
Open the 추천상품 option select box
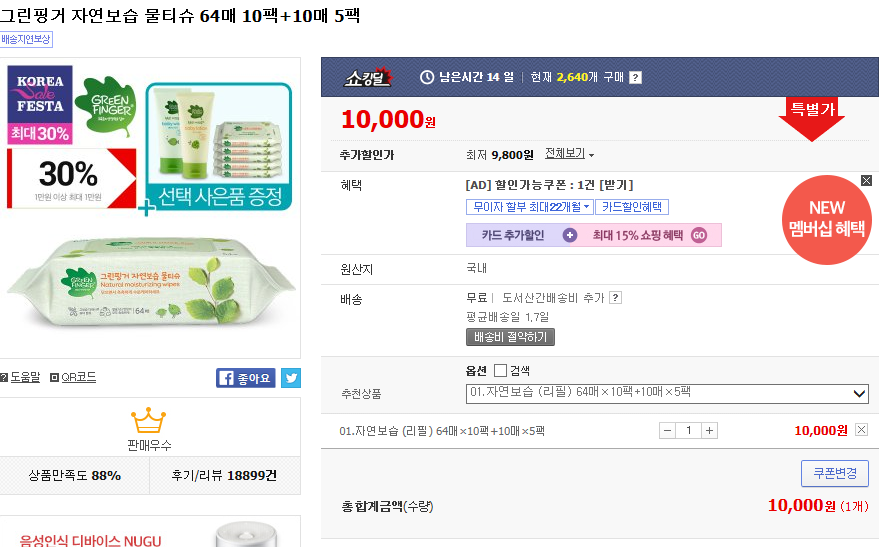[x=667, y=393]
